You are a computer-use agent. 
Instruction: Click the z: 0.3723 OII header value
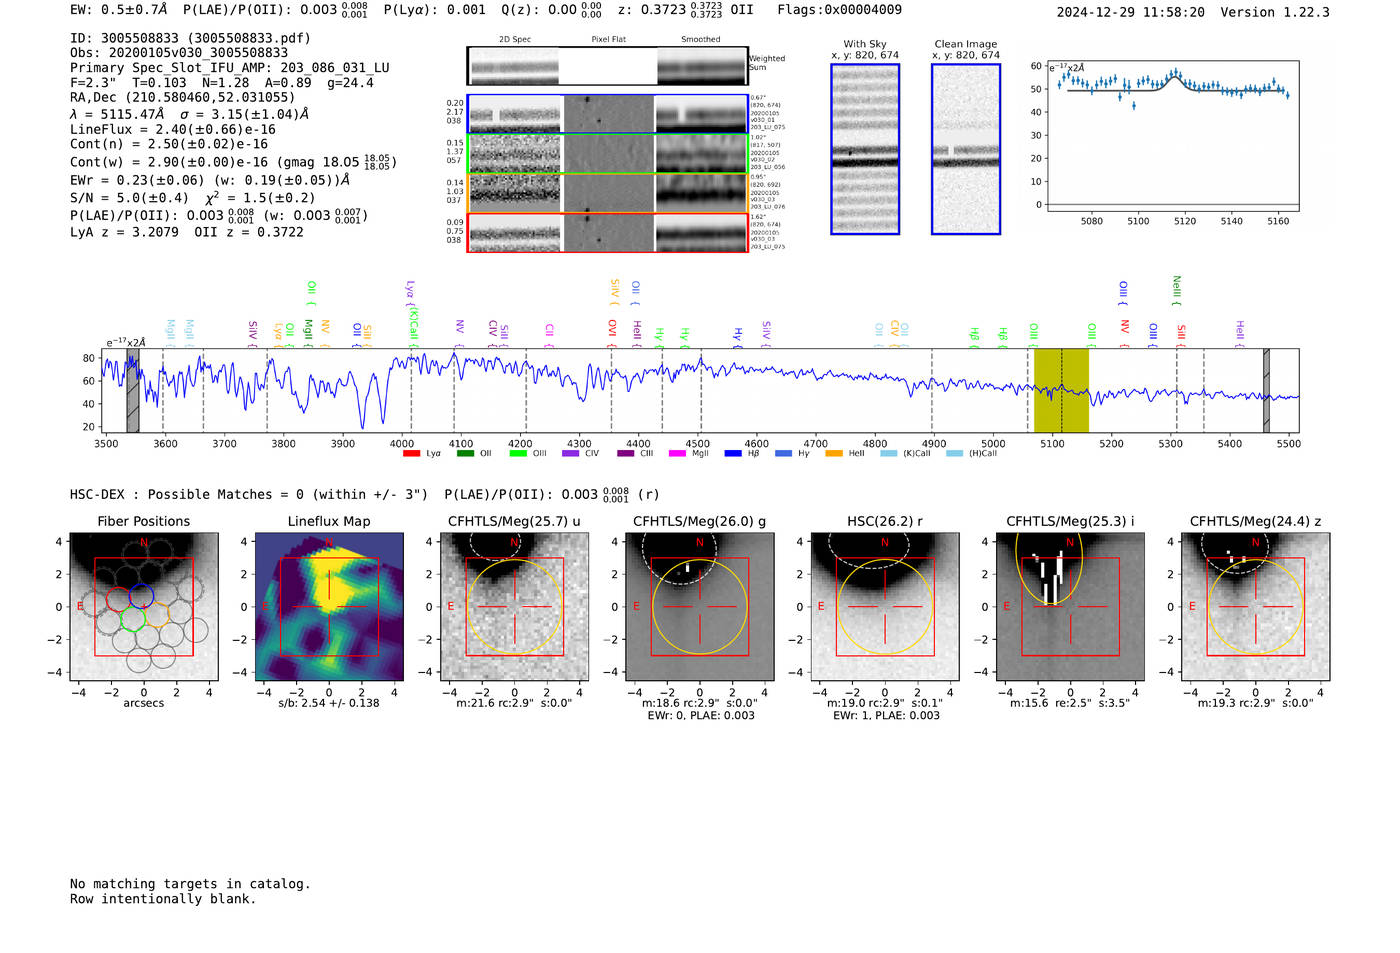pyautogui.click(x=685, y=10)
